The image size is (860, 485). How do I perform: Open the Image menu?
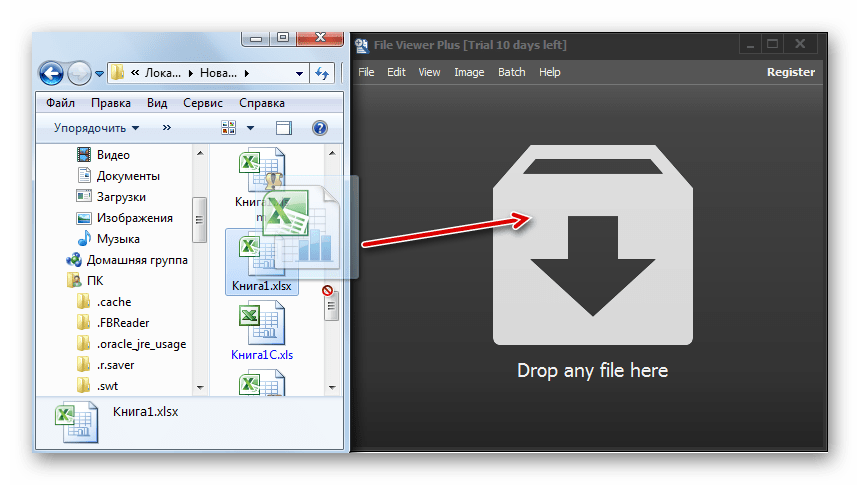click(x=468, y=72)
